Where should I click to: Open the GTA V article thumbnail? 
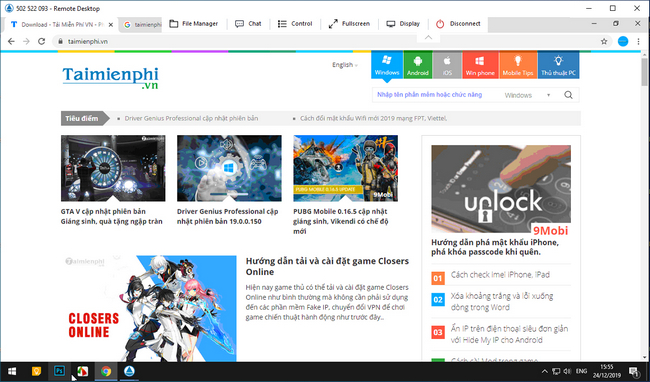[x=113, y=168]
